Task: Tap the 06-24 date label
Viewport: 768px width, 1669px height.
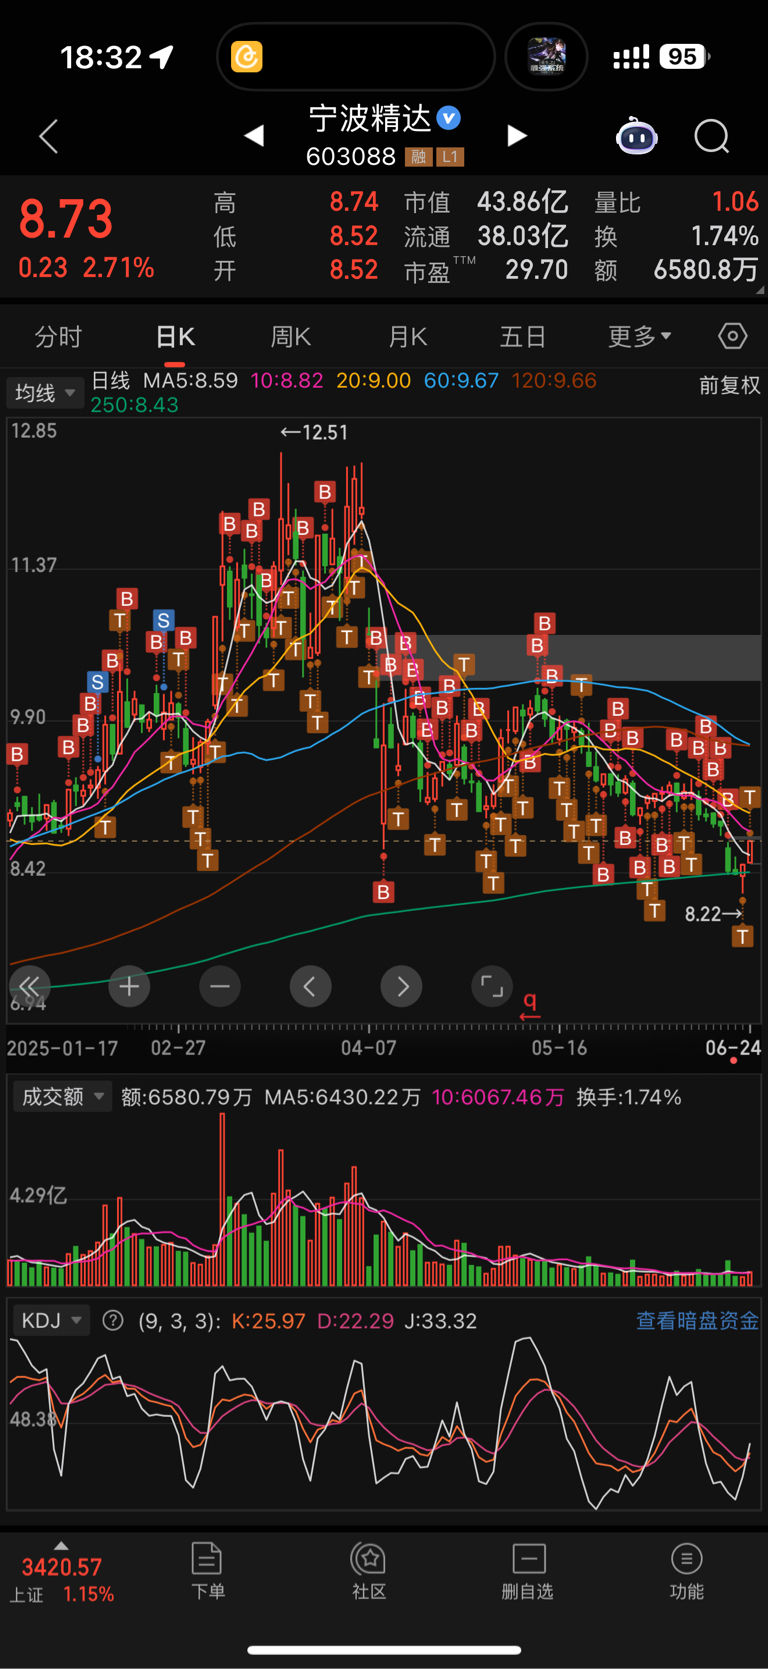Action: tap(733, 1048)
